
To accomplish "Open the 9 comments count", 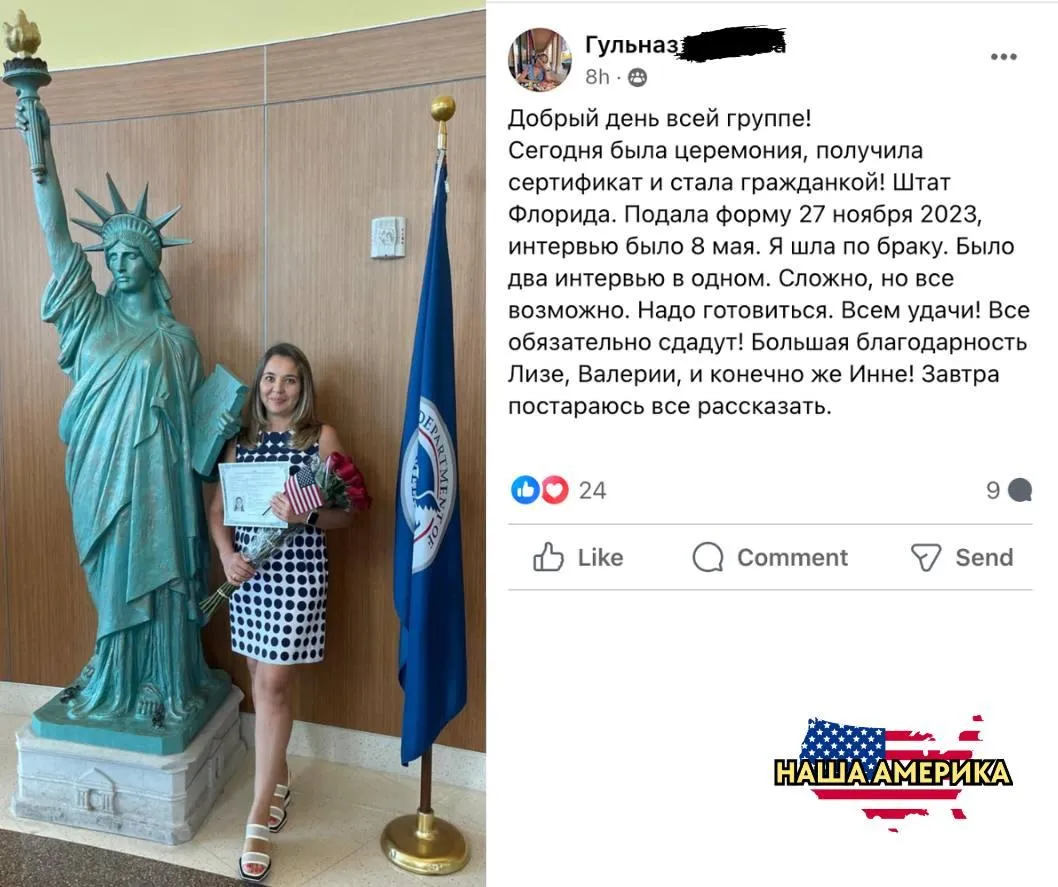I will coord(993,490).
